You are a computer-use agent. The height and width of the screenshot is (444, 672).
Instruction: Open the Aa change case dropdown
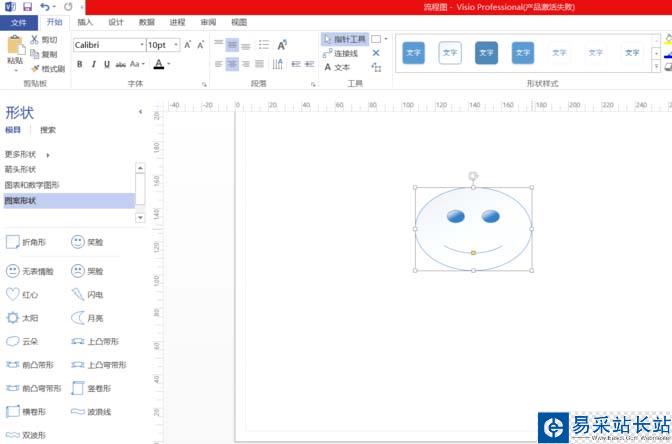(137, 64)
